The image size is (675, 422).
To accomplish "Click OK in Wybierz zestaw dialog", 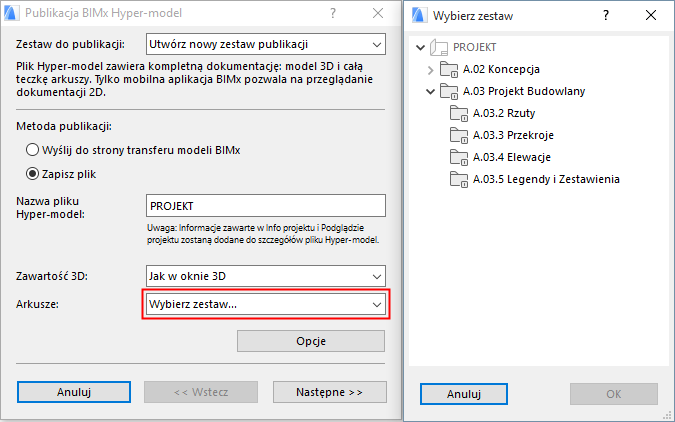I will (x=614, y=394).
